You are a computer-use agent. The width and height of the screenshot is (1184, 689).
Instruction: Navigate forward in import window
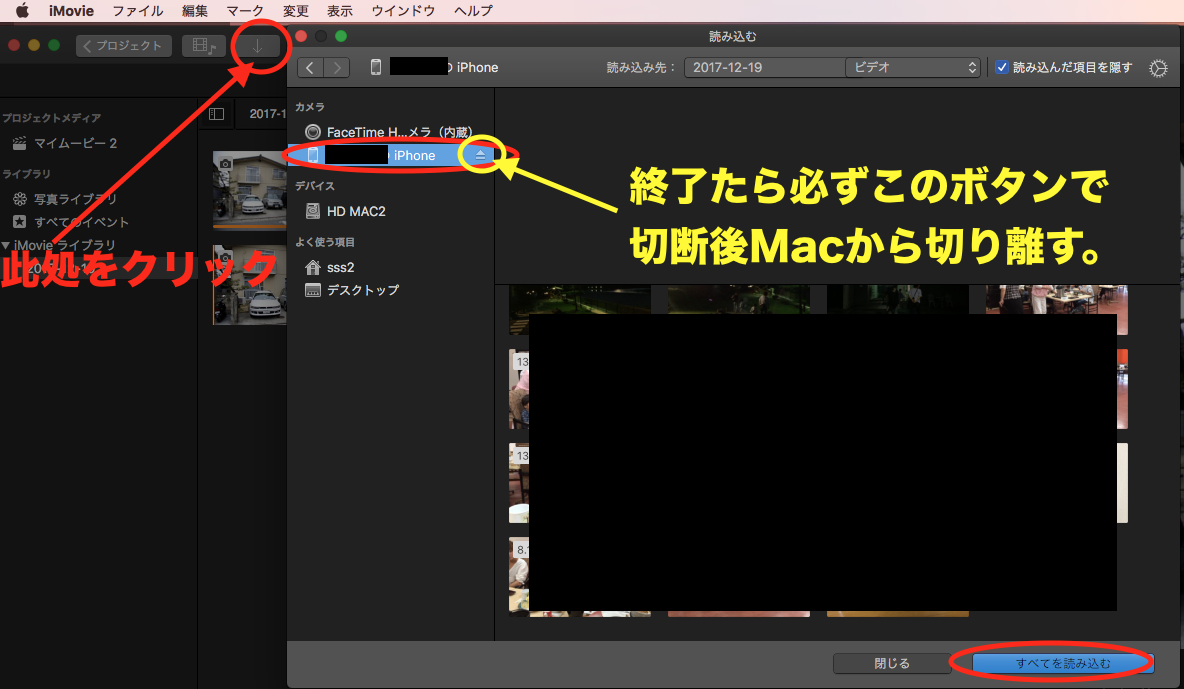coord(337,67)
